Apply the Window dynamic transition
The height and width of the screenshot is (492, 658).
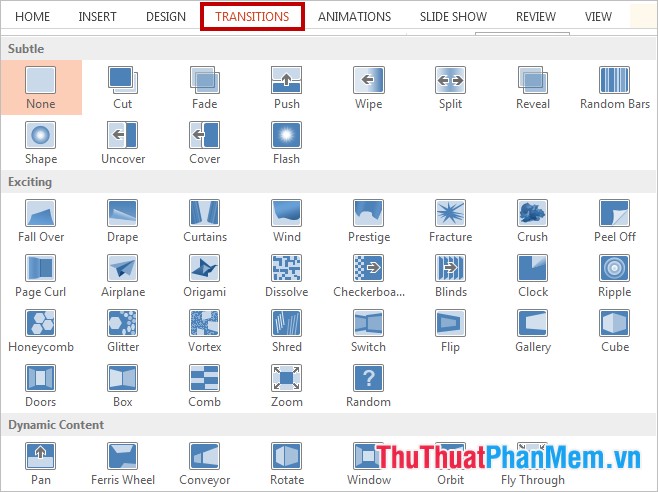click(x=368, y=464)
